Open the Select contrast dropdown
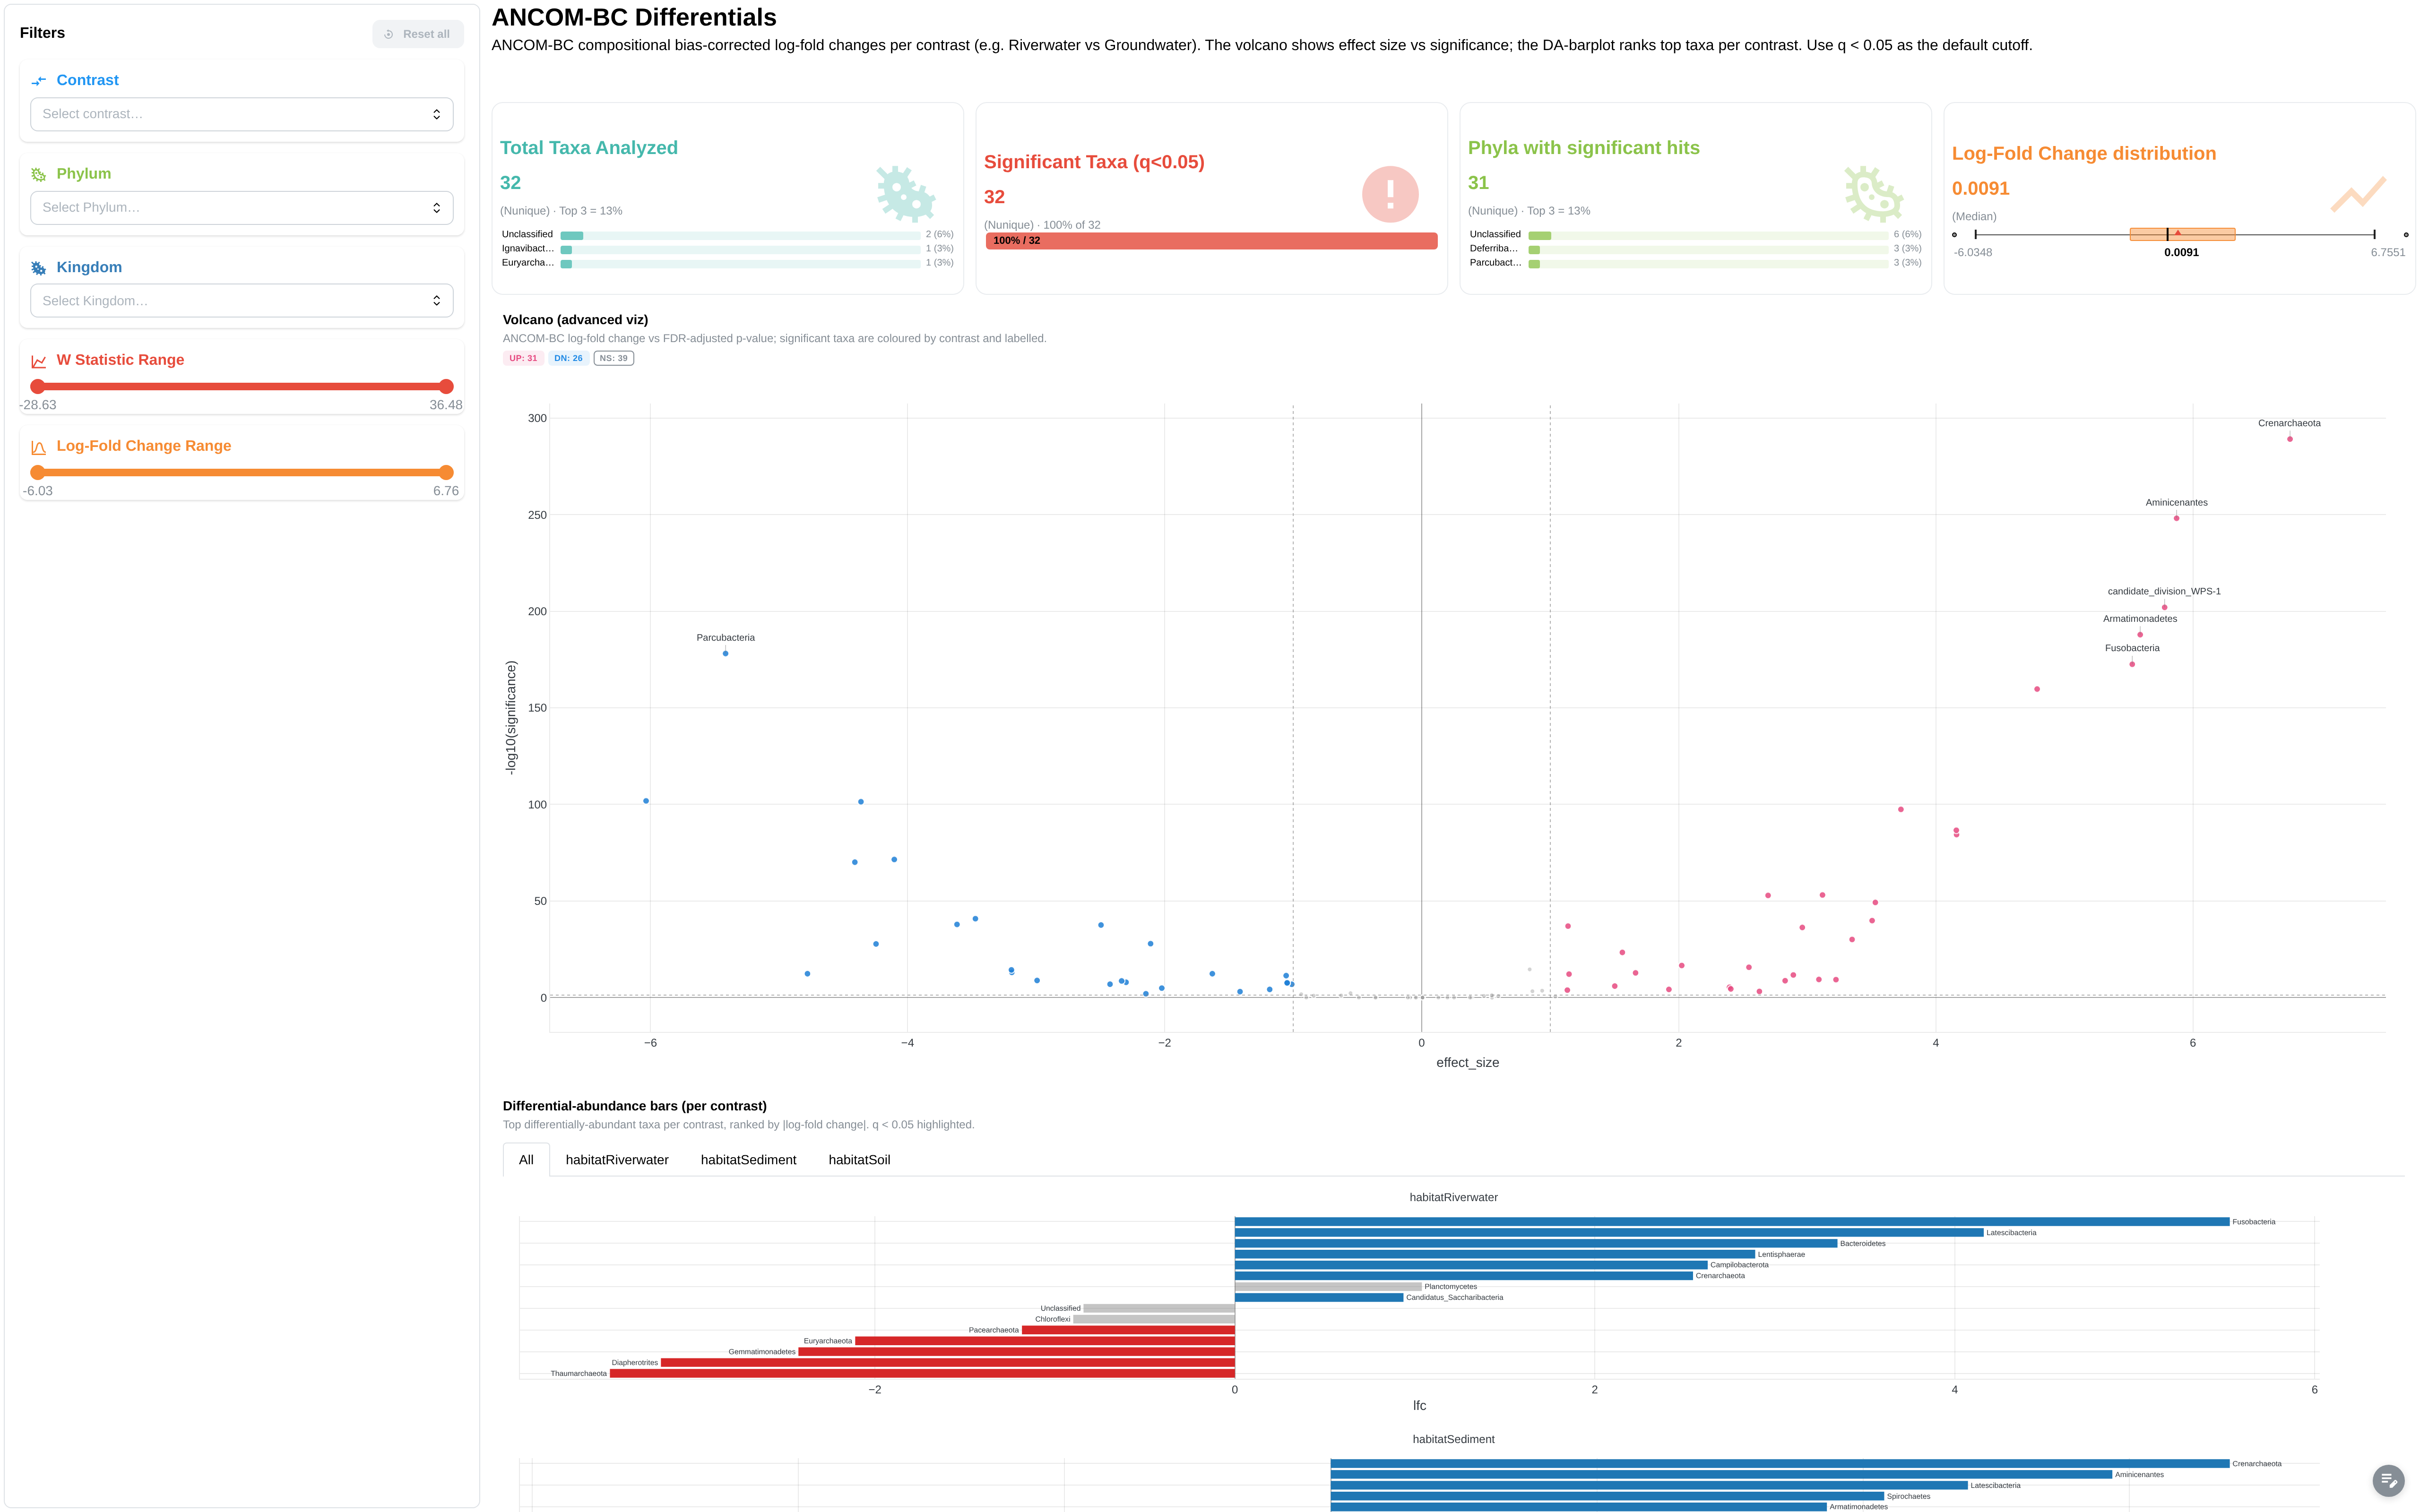The height and width of the screenshot is (1512, 2420). 241,114
